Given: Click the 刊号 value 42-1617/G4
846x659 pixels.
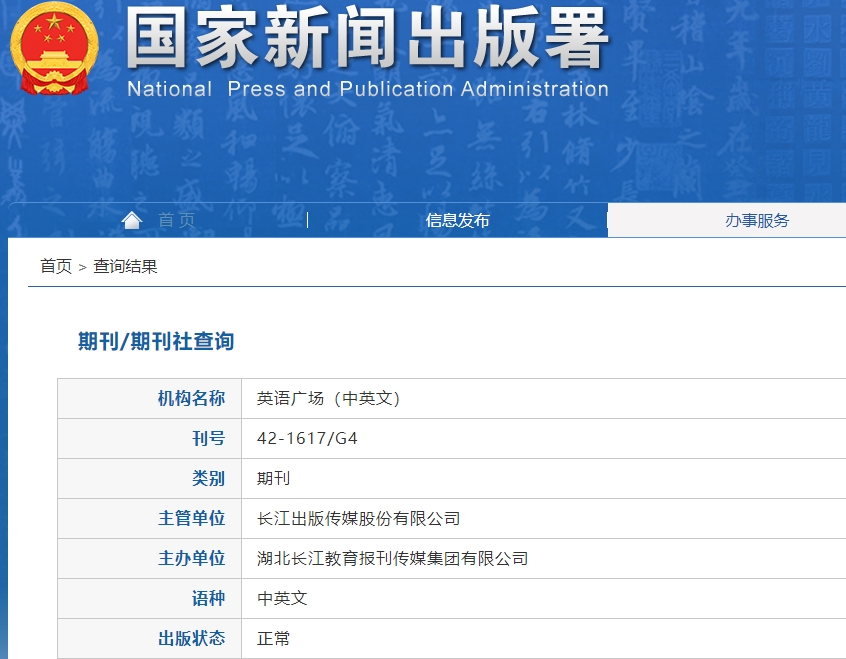Looking at the screenshot, I should [x=307, y=438].
